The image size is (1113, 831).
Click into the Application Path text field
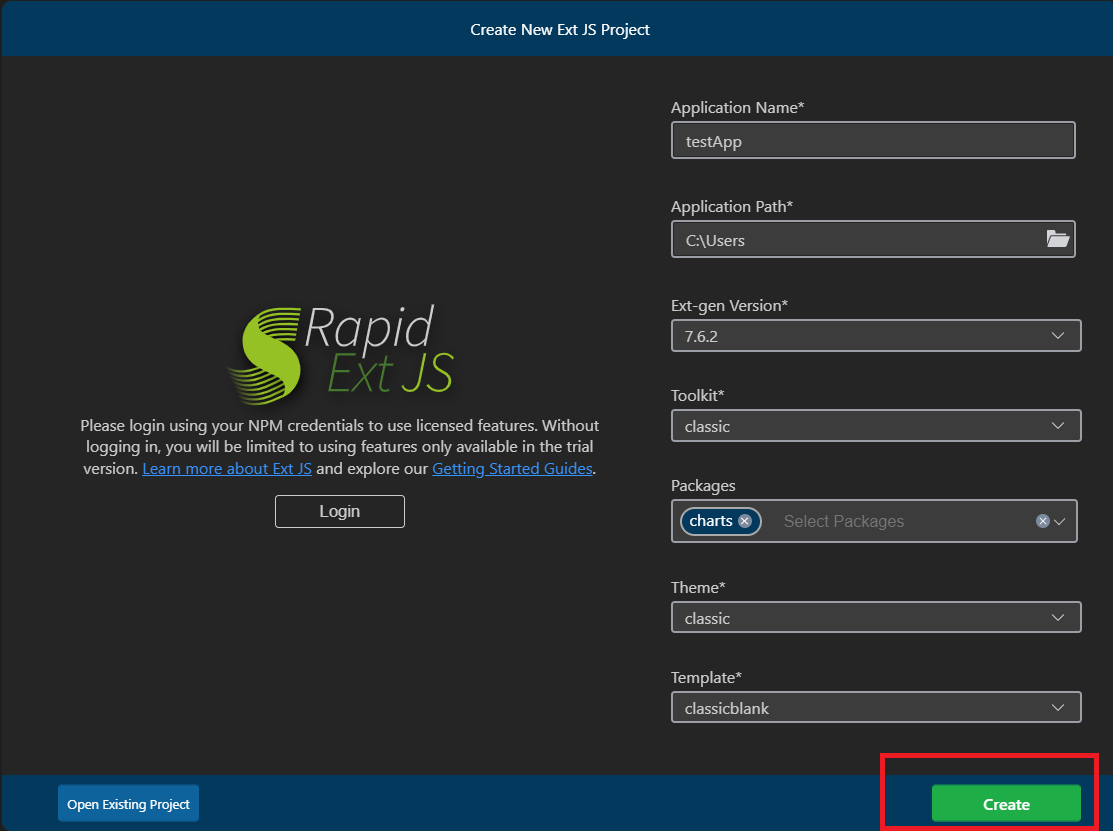855,240
